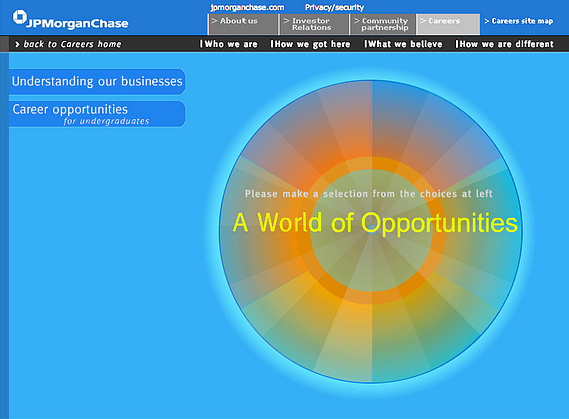Open 'How we got here' section
Screen dimensions: 569x419
310,44
